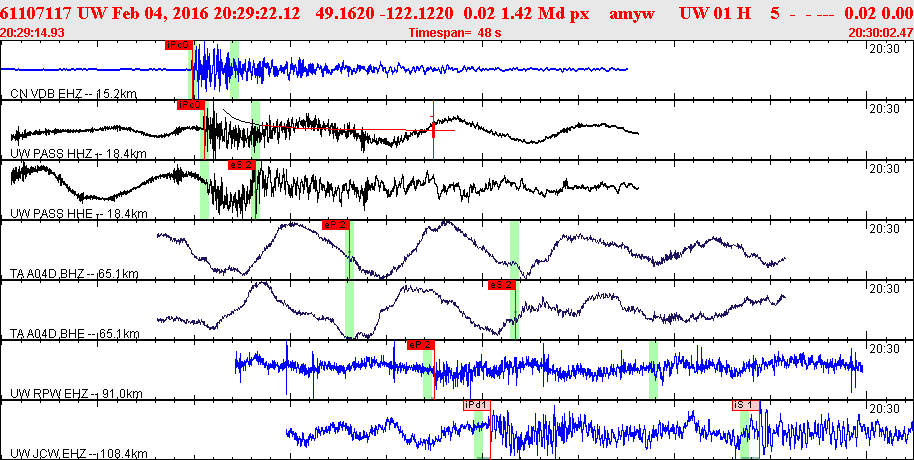Click the red coda cross marker on PASS HHZ
This screenshot has height=460, width=914.
(433, 129)
